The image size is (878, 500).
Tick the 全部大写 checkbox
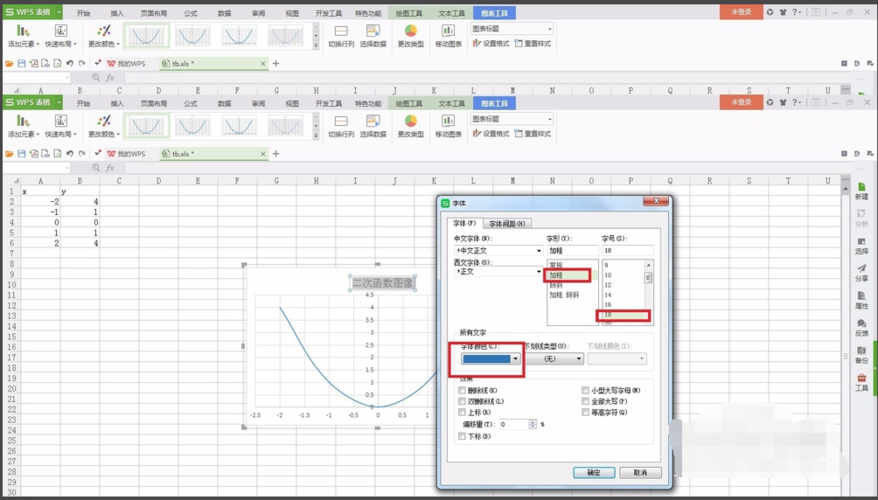pyautogui.click(x=586, y=401)
